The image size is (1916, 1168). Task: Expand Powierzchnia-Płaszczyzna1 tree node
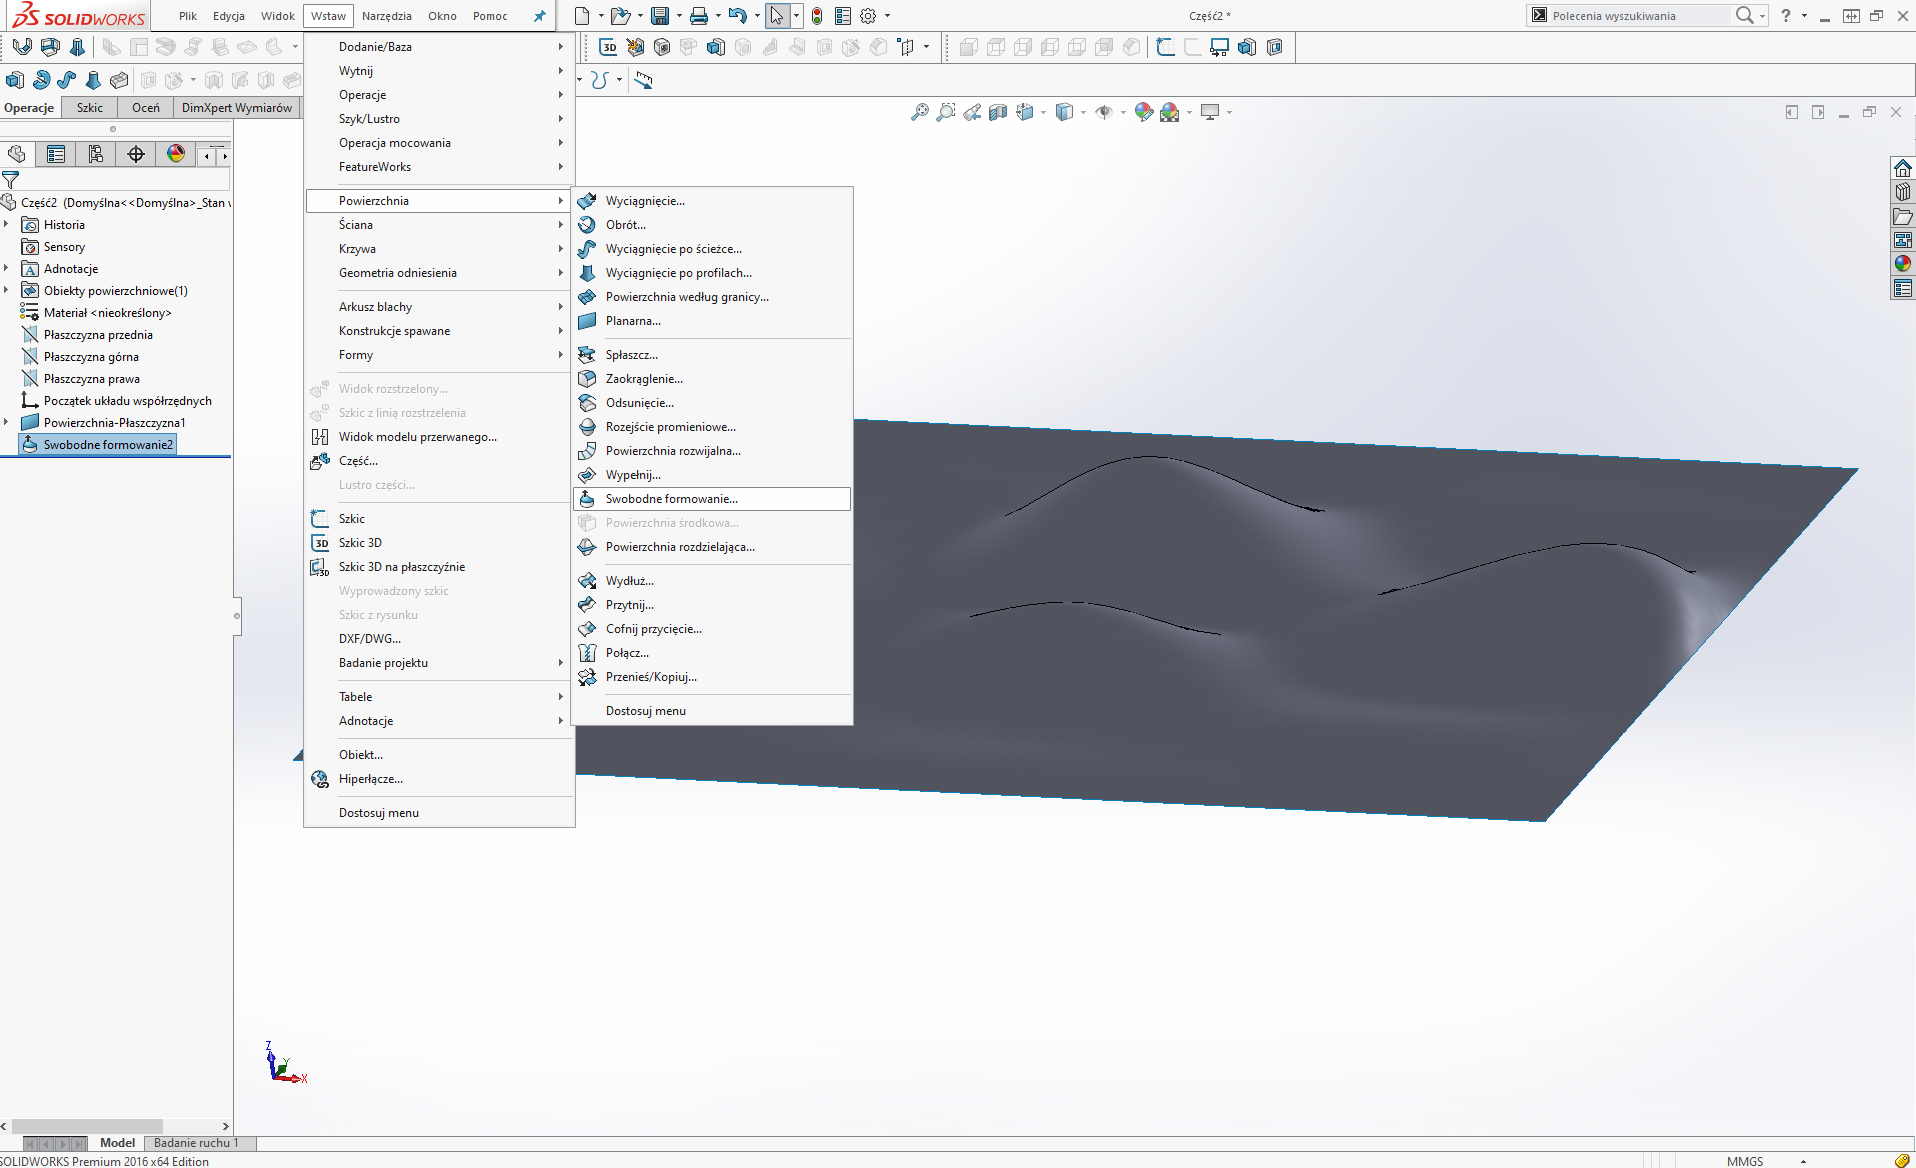point(6,423)
